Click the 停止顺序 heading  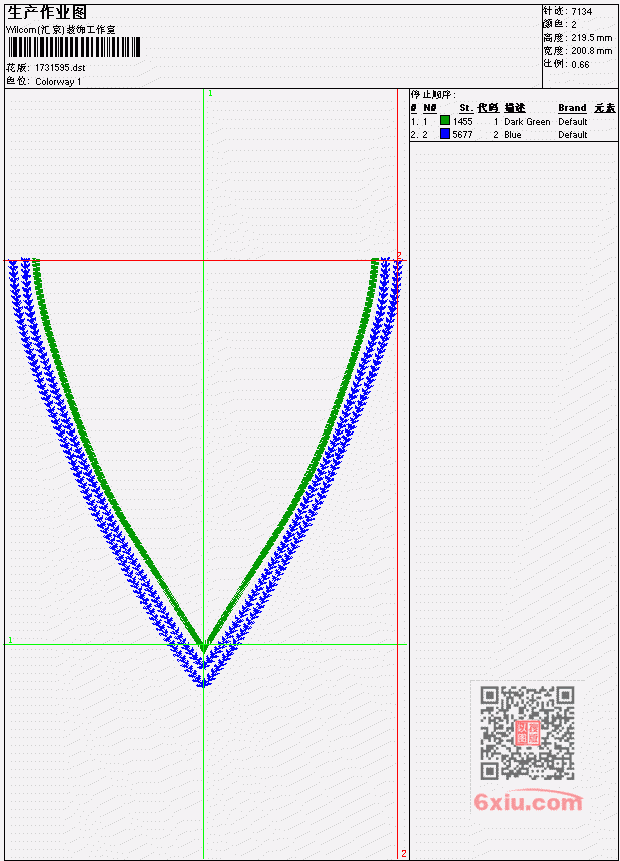pyautogui.click(x=433, y=94)
